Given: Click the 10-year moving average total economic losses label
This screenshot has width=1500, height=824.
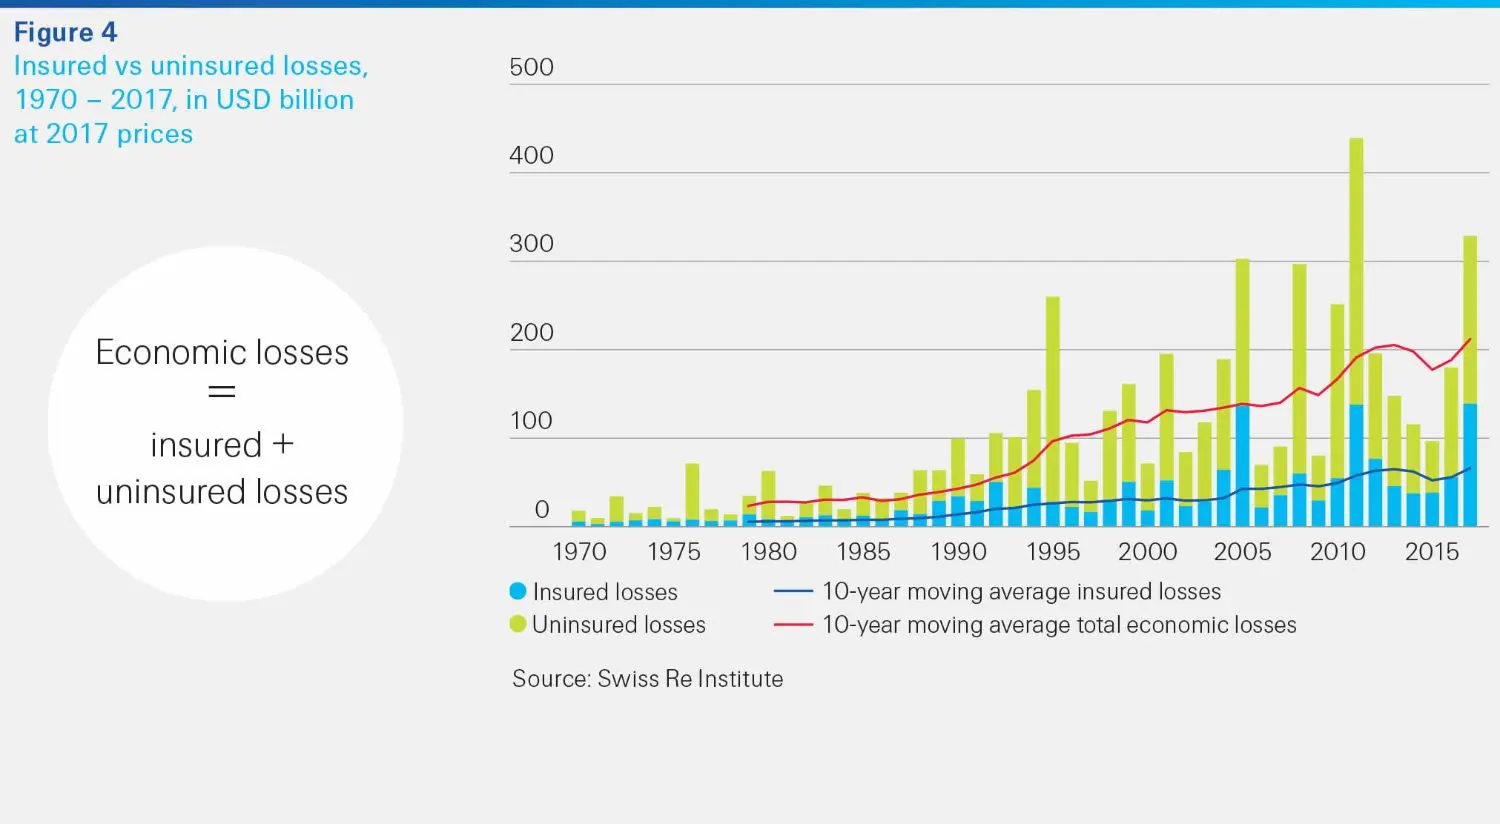Looking at the screenshot, I should [x=1058, y=625].
